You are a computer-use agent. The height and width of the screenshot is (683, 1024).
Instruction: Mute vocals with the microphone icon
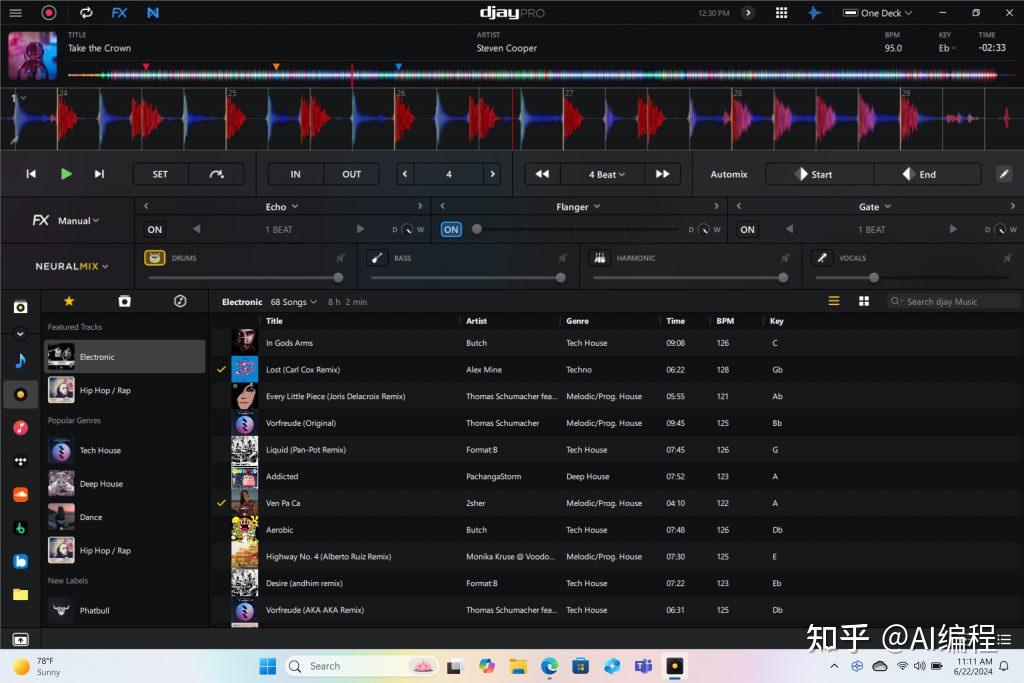822,258
